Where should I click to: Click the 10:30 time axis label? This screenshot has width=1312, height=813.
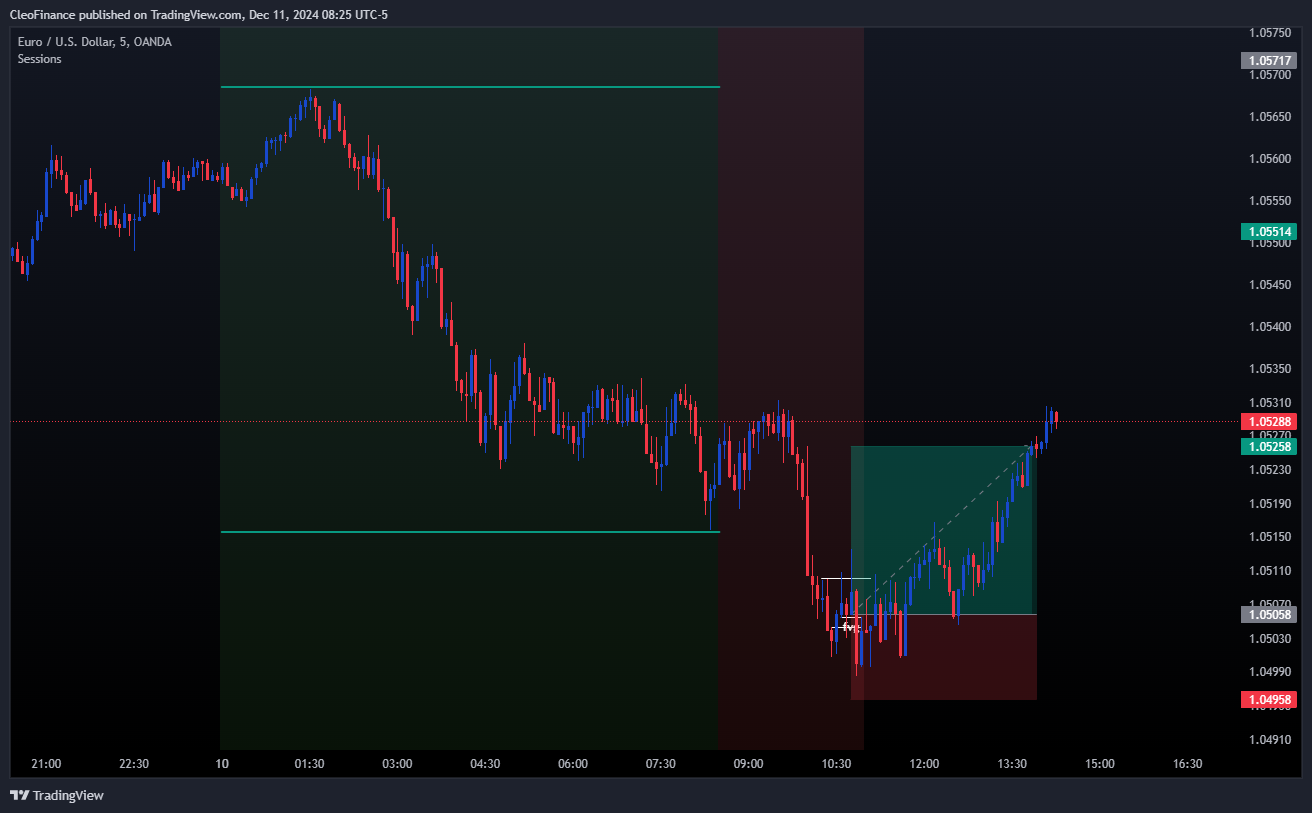tap(836, 764)
